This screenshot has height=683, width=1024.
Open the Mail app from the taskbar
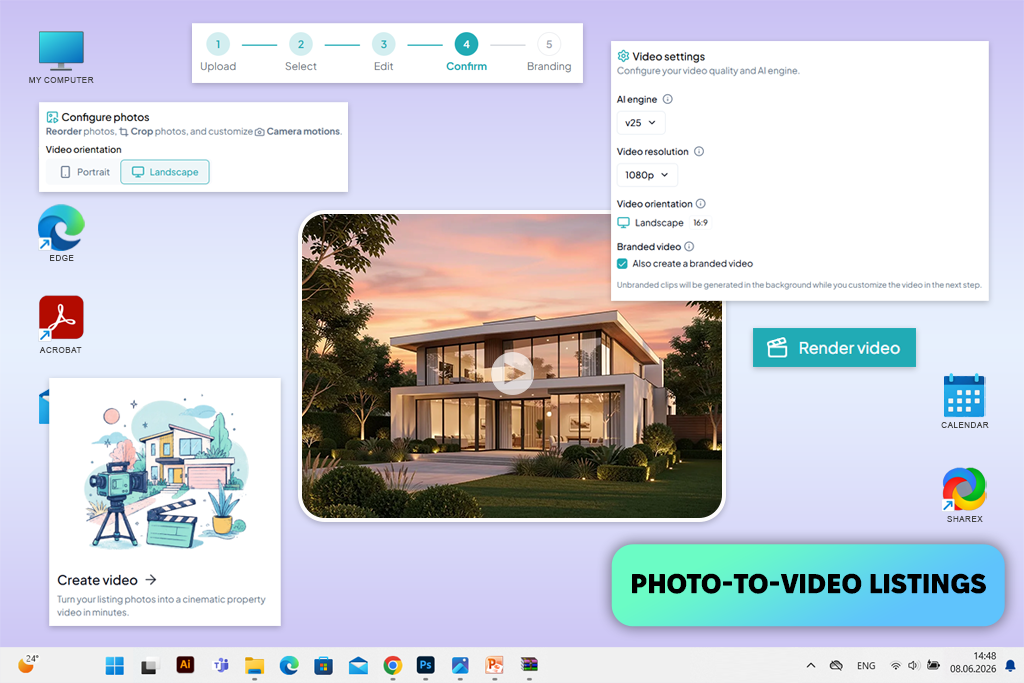click(x=358, y=665)
